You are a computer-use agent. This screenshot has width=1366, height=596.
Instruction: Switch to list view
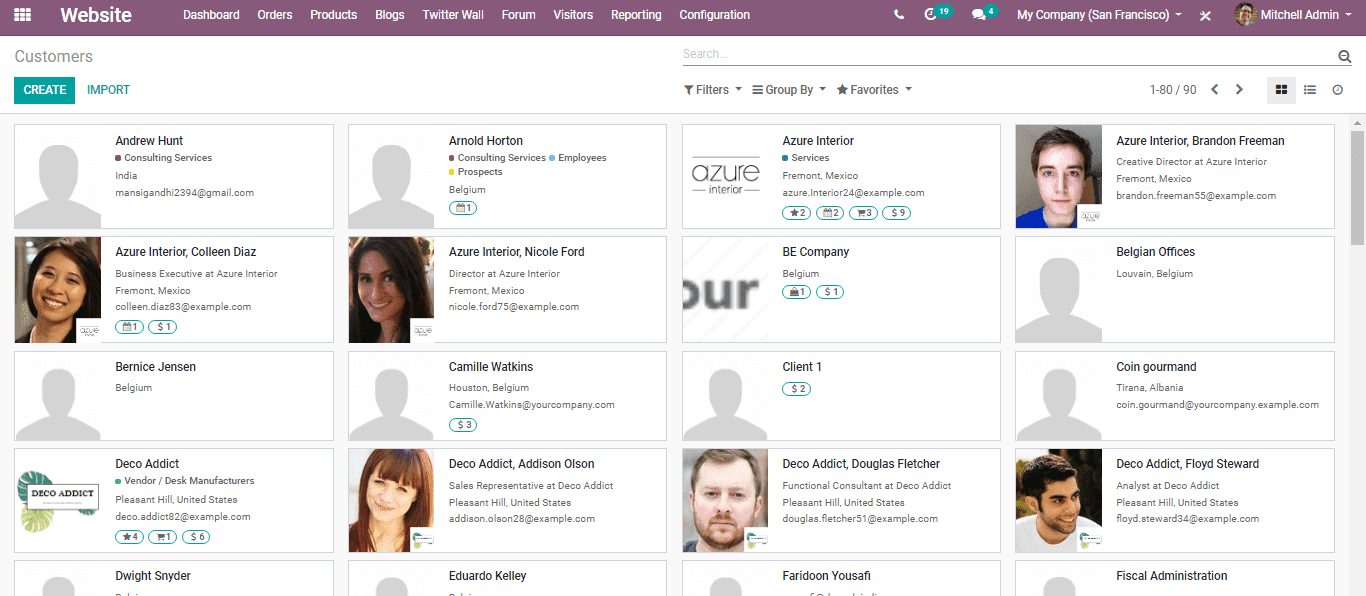tap(1310, 90)
